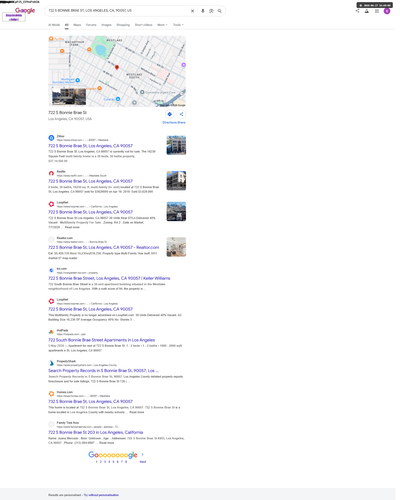
Task: Open the Tools dropdown
Action: click(x=178, y=25)
